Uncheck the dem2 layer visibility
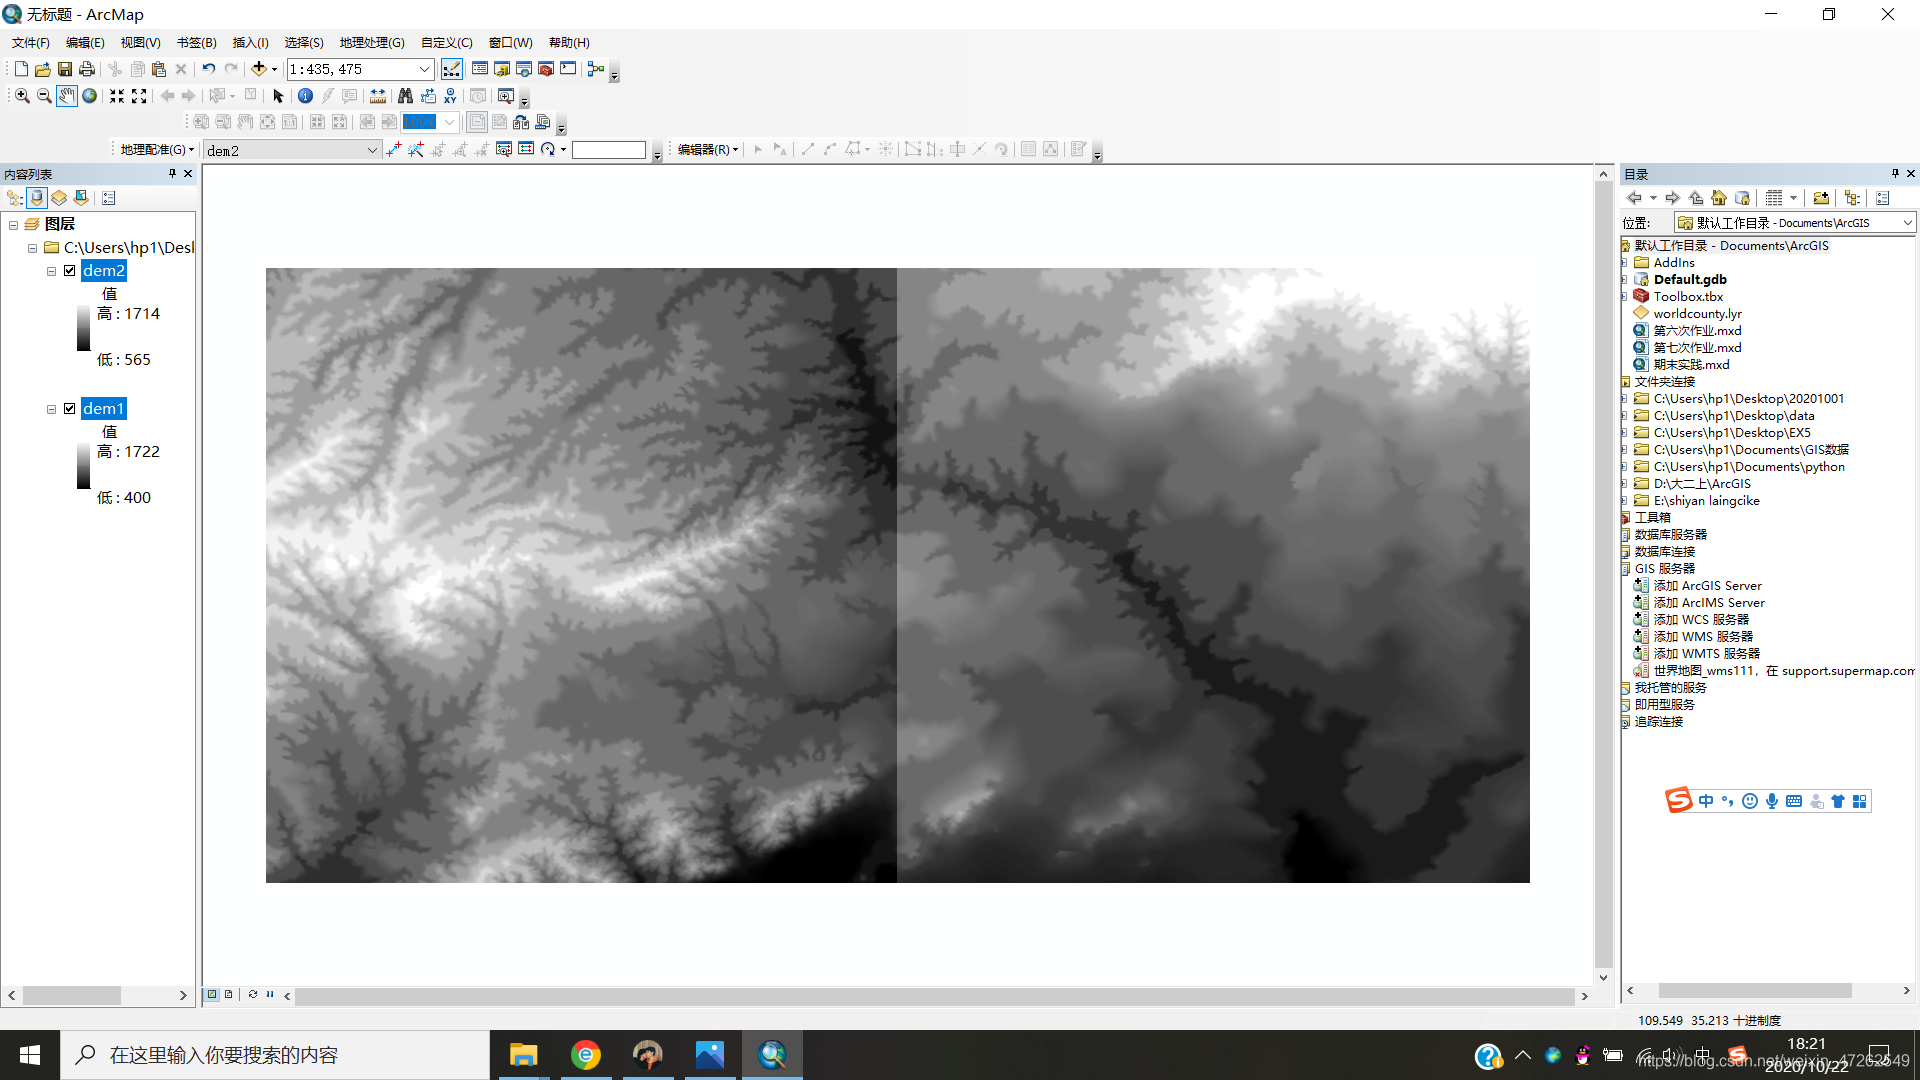 pyautogui.click(x=70, y=270)
